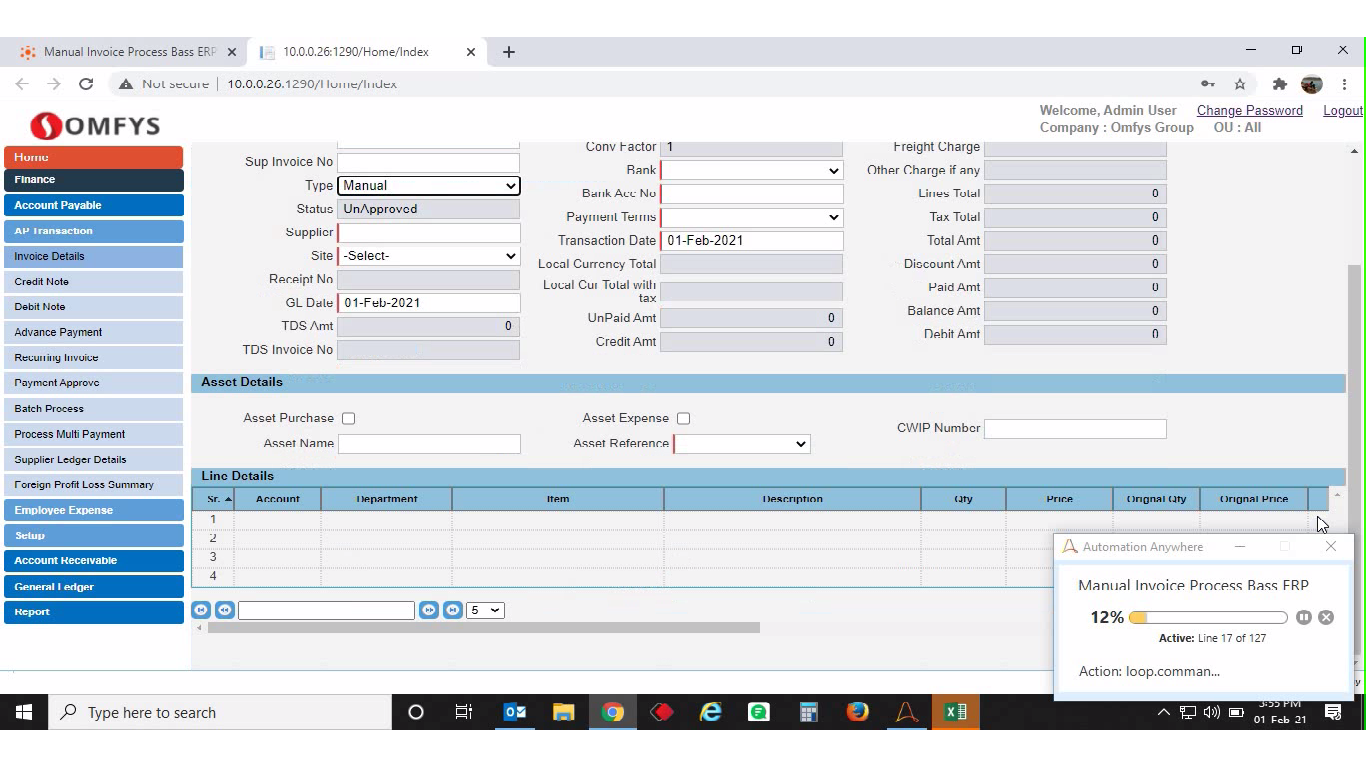1366x768 pixels.
Task: Pause the Automation Anywhere bot run
Action: tap(1304, 618)
